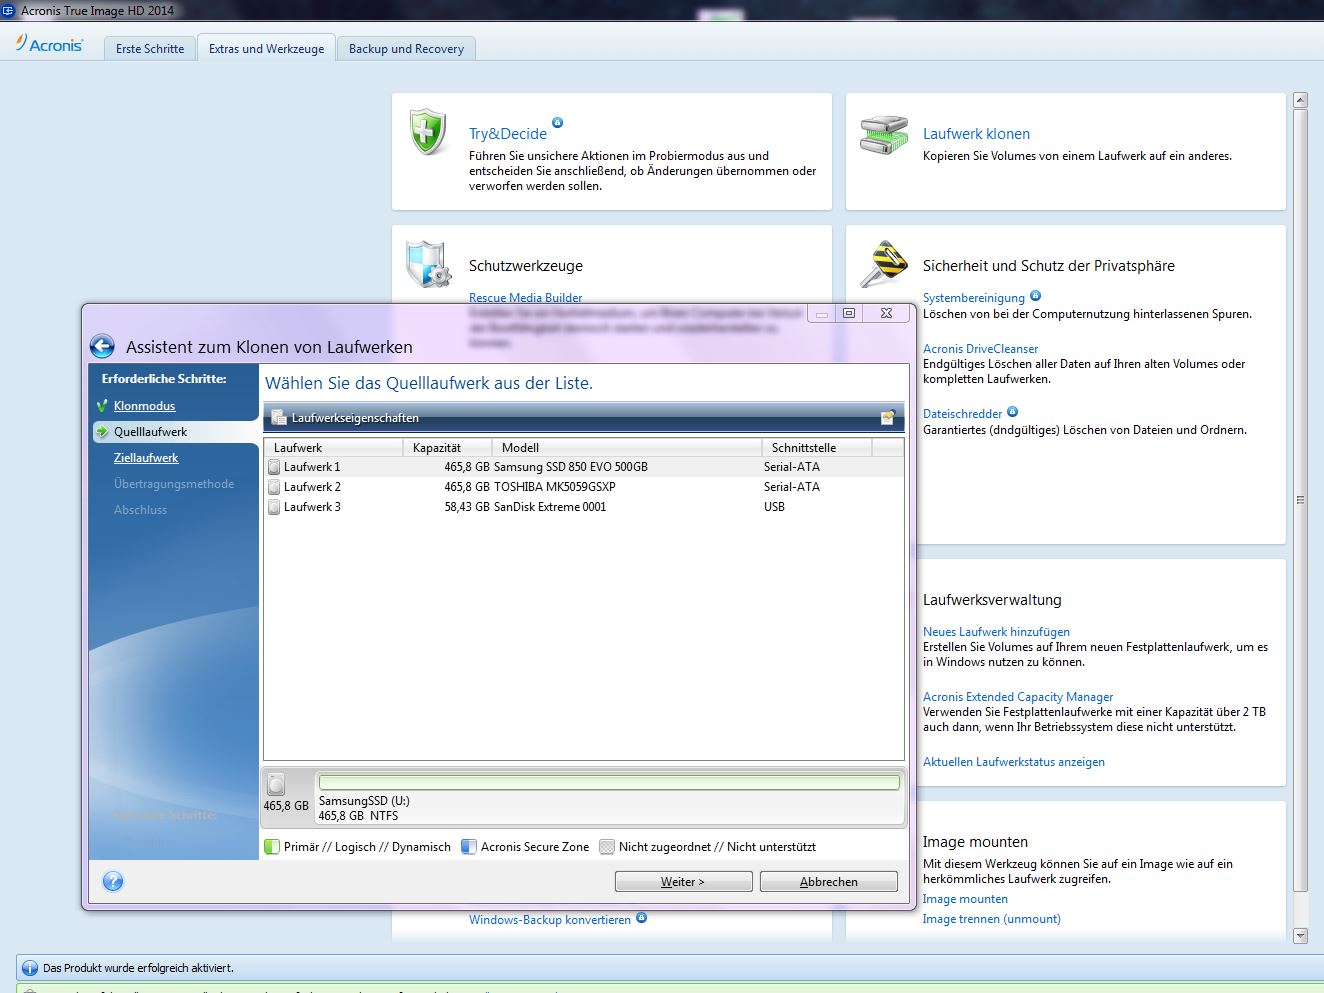Click the Acronis window title bar icon

click(x=9, y=10)
